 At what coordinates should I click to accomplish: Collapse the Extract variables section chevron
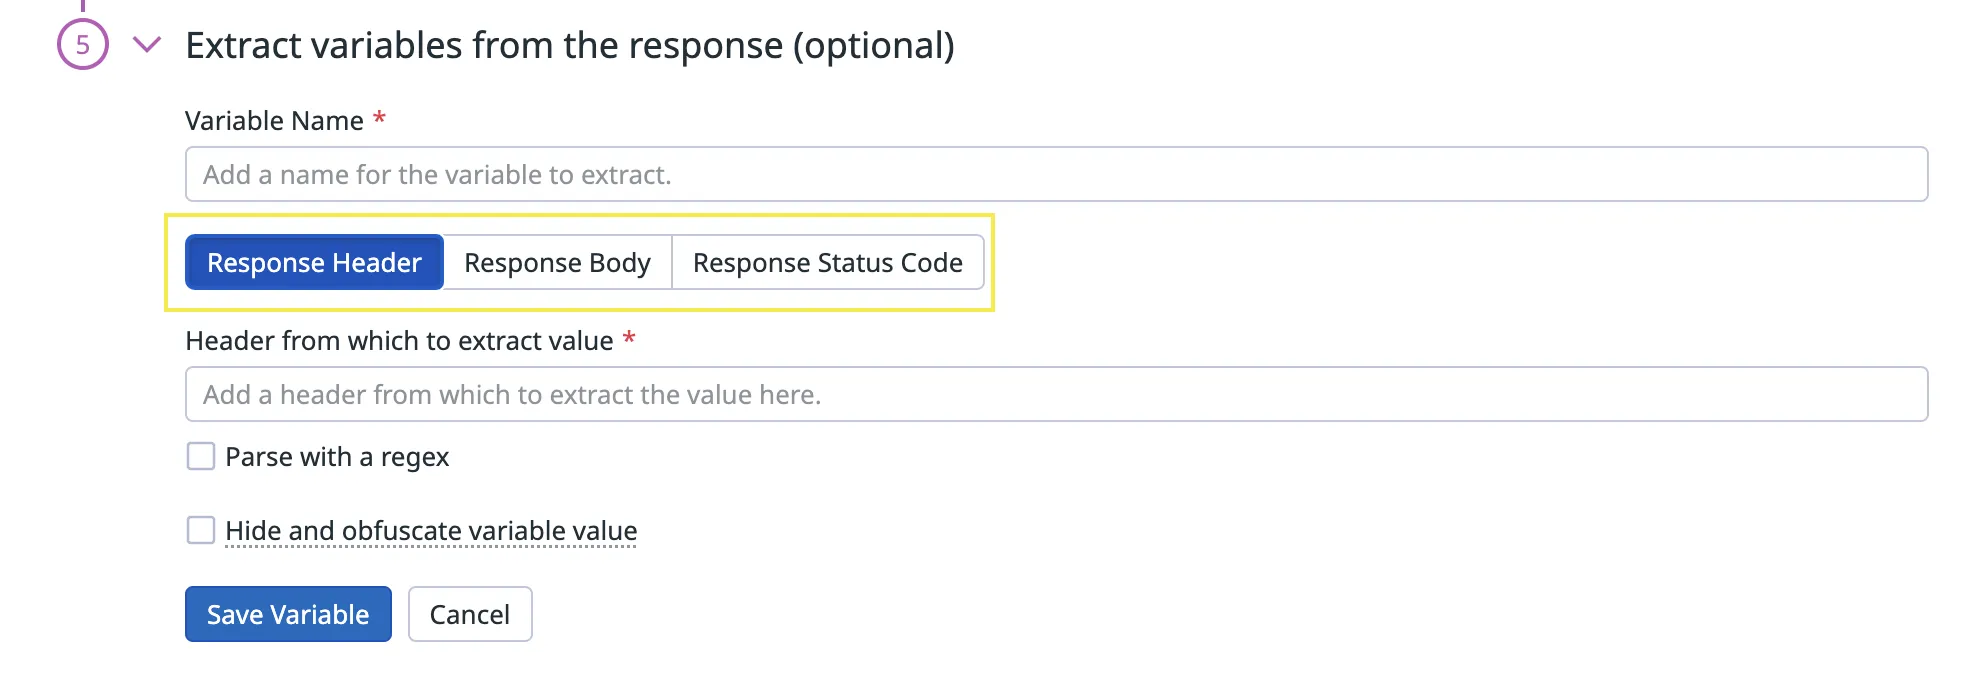147,44
